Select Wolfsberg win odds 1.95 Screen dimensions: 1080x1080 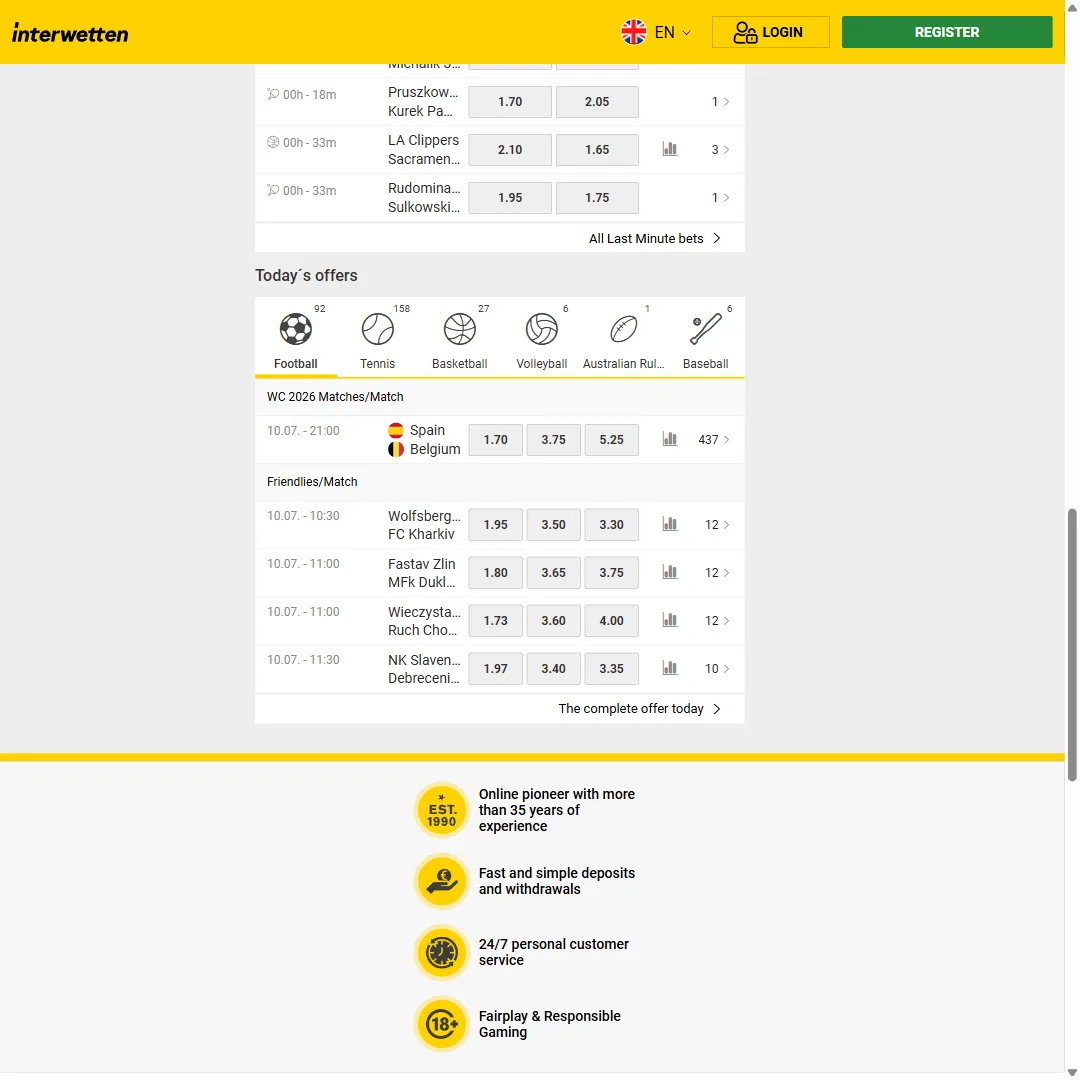click(495, 525)
